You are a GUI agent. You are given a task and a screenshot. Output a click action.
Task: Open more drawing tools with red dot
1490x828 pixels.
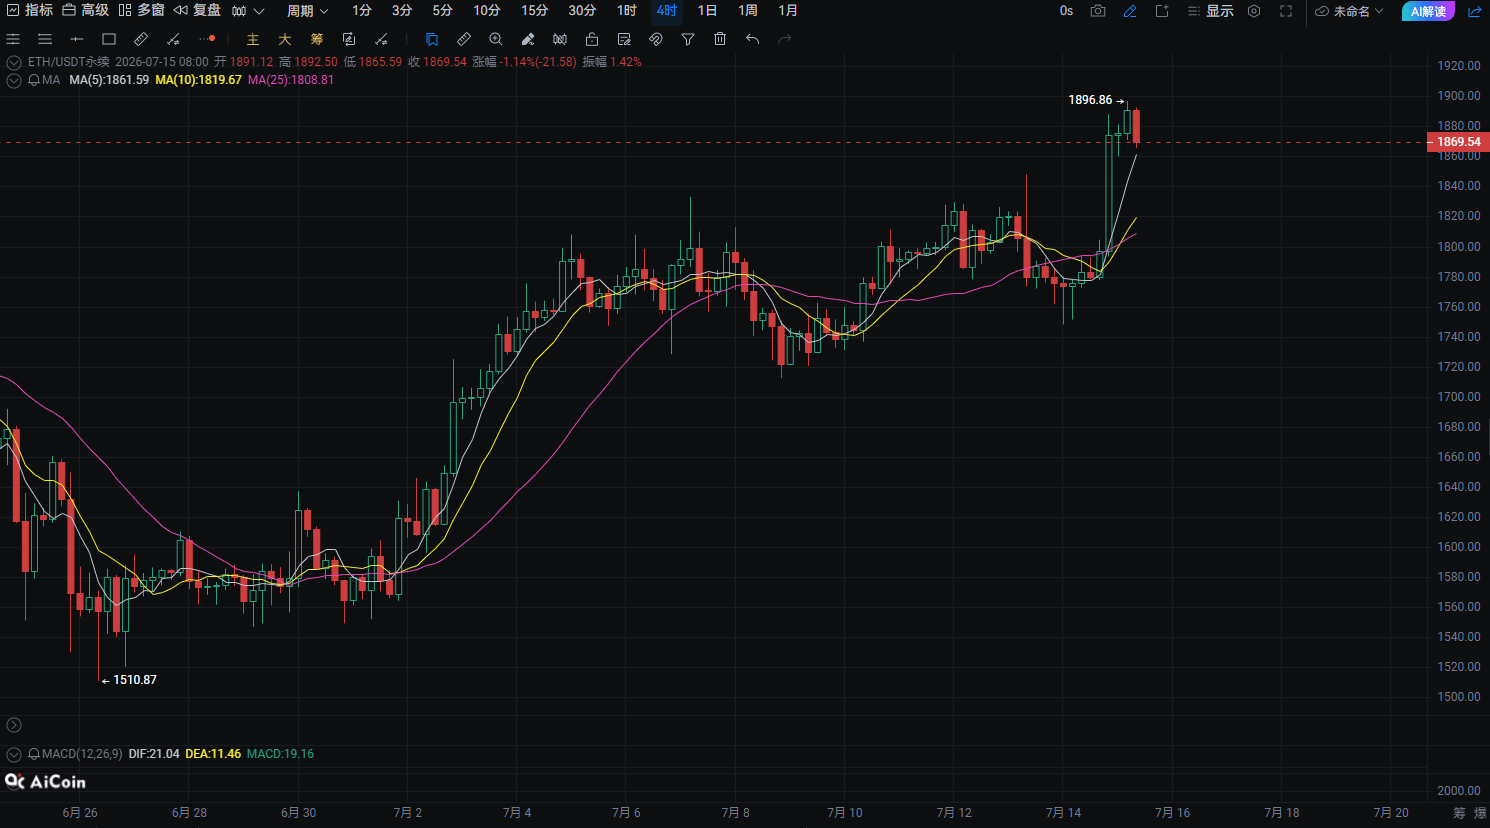pos(206,39)
